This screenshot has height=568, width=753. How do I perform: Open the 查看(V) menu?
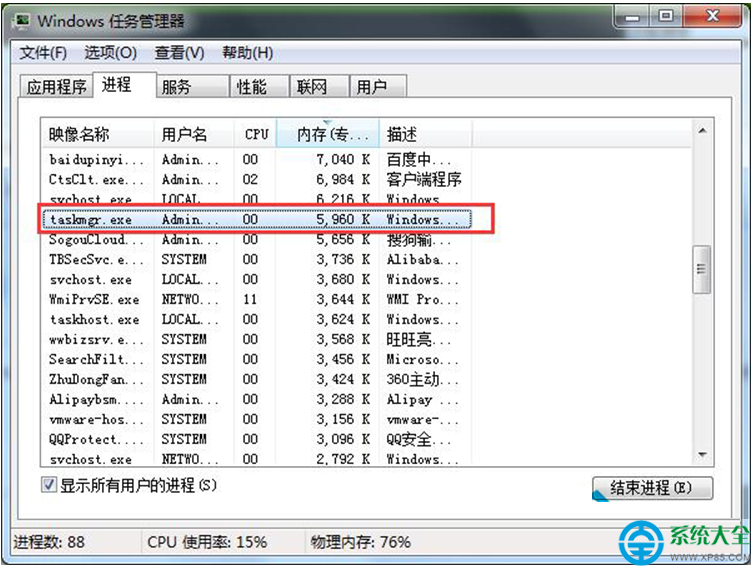(179, 52)
